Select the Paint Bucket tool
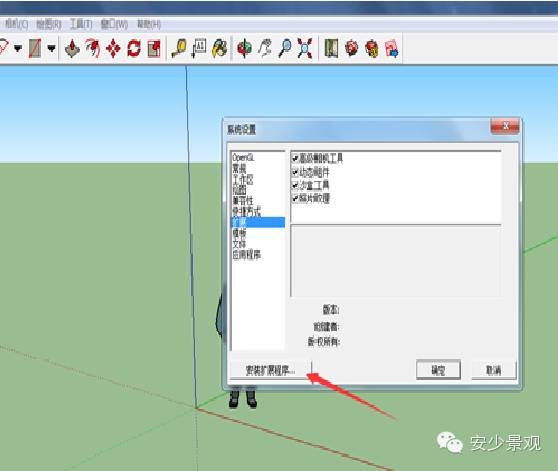The image size is (558, 471). [219, 48]
